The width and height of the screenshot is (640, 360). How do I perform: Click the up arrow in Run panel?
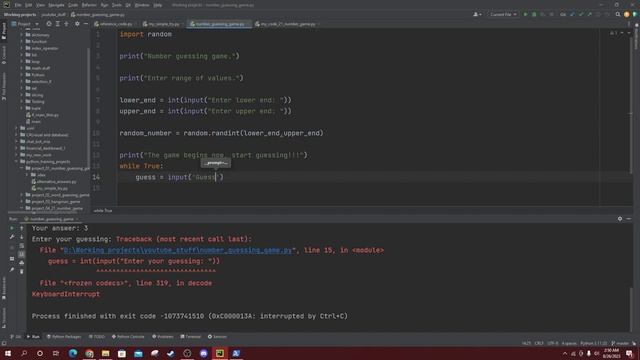click(x=22, y=228)
